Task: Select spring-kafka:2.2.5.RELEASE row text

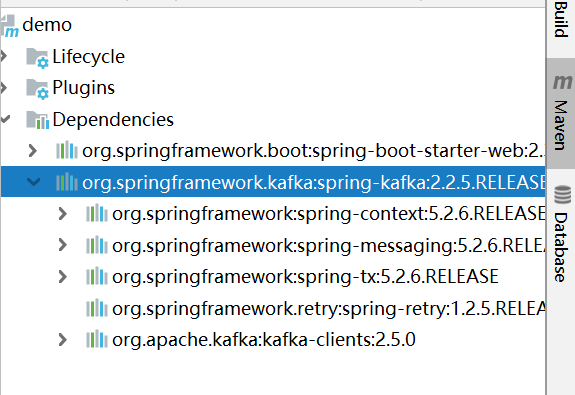Action: pos(314,183)
